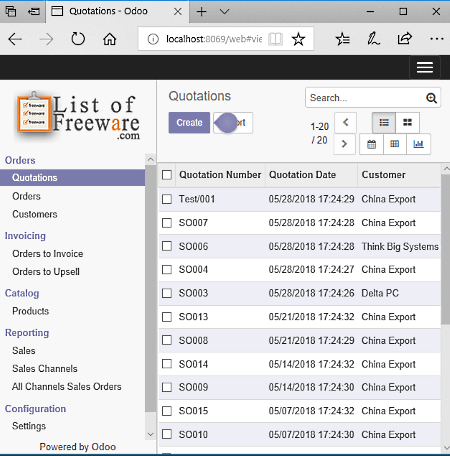Toggle the select-all header checkbox
Viewport: 450px width, 456px height.
(167, 175)
